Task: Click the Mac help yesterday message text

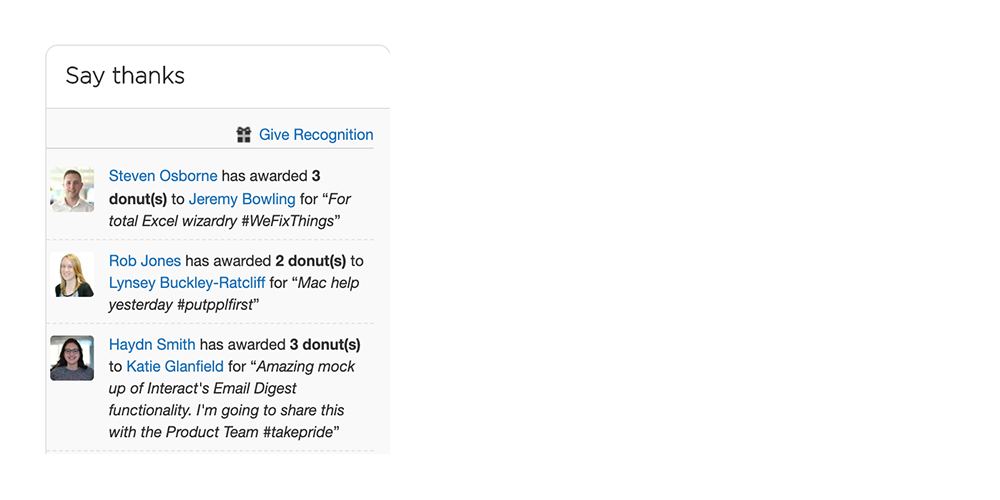Action: (x=234, y=293)
